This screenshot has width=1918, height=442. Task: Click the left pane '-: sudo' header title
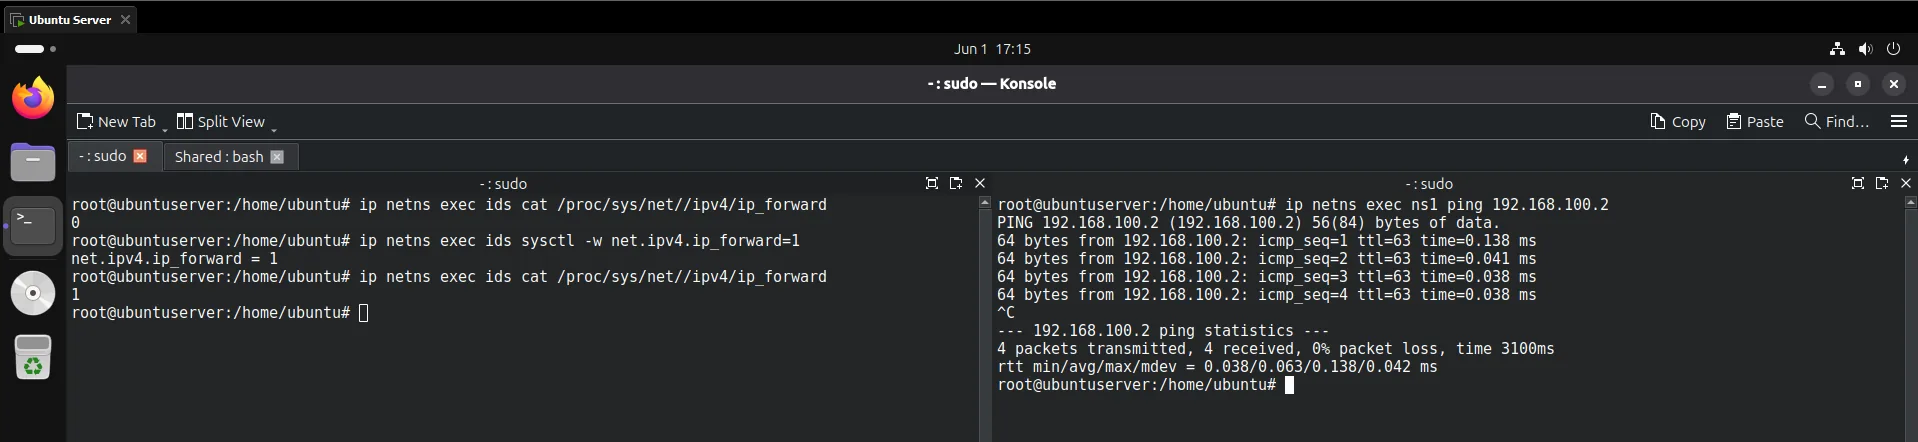502,184
